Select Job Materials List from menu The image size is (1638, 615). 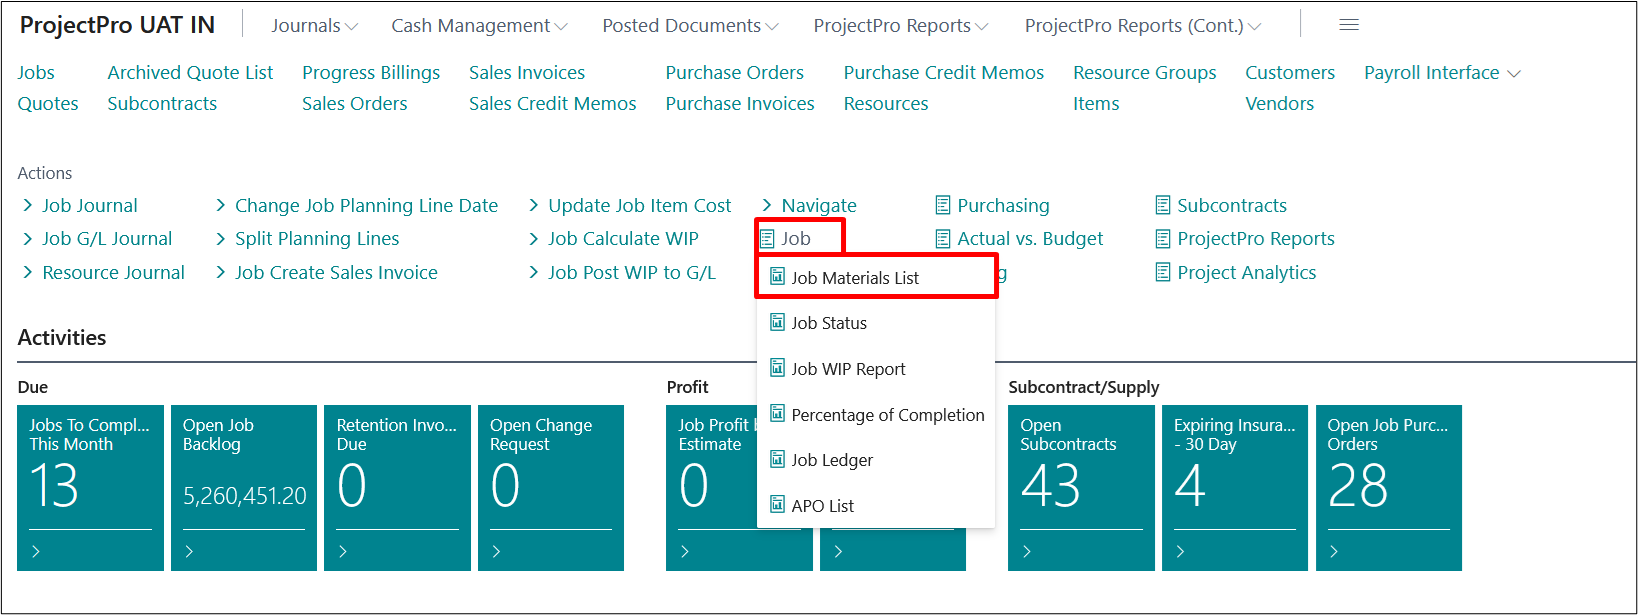pyautogui.click(x=854, y=278)
